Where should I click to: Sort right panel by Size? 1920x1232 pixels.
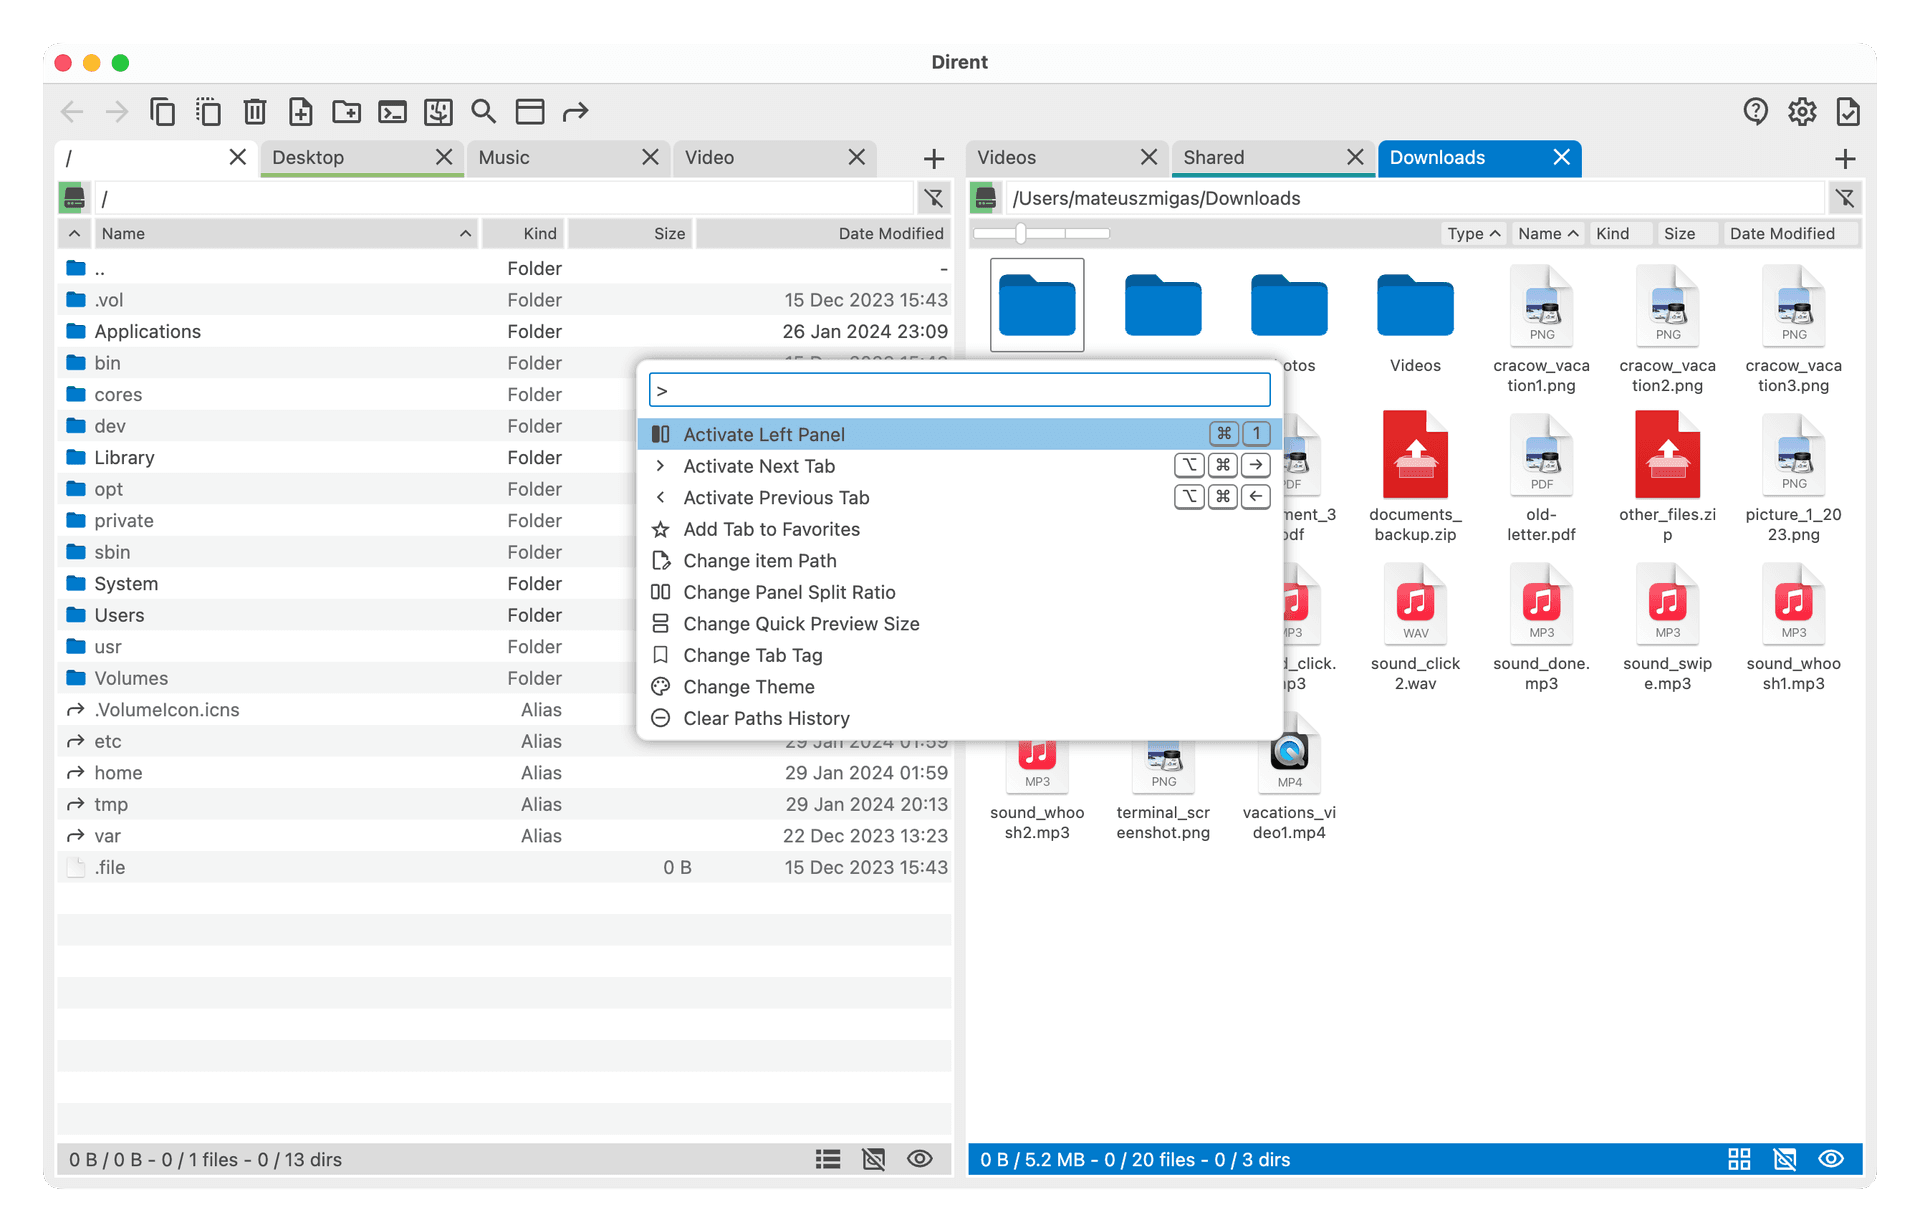[x=1686, y=233]
